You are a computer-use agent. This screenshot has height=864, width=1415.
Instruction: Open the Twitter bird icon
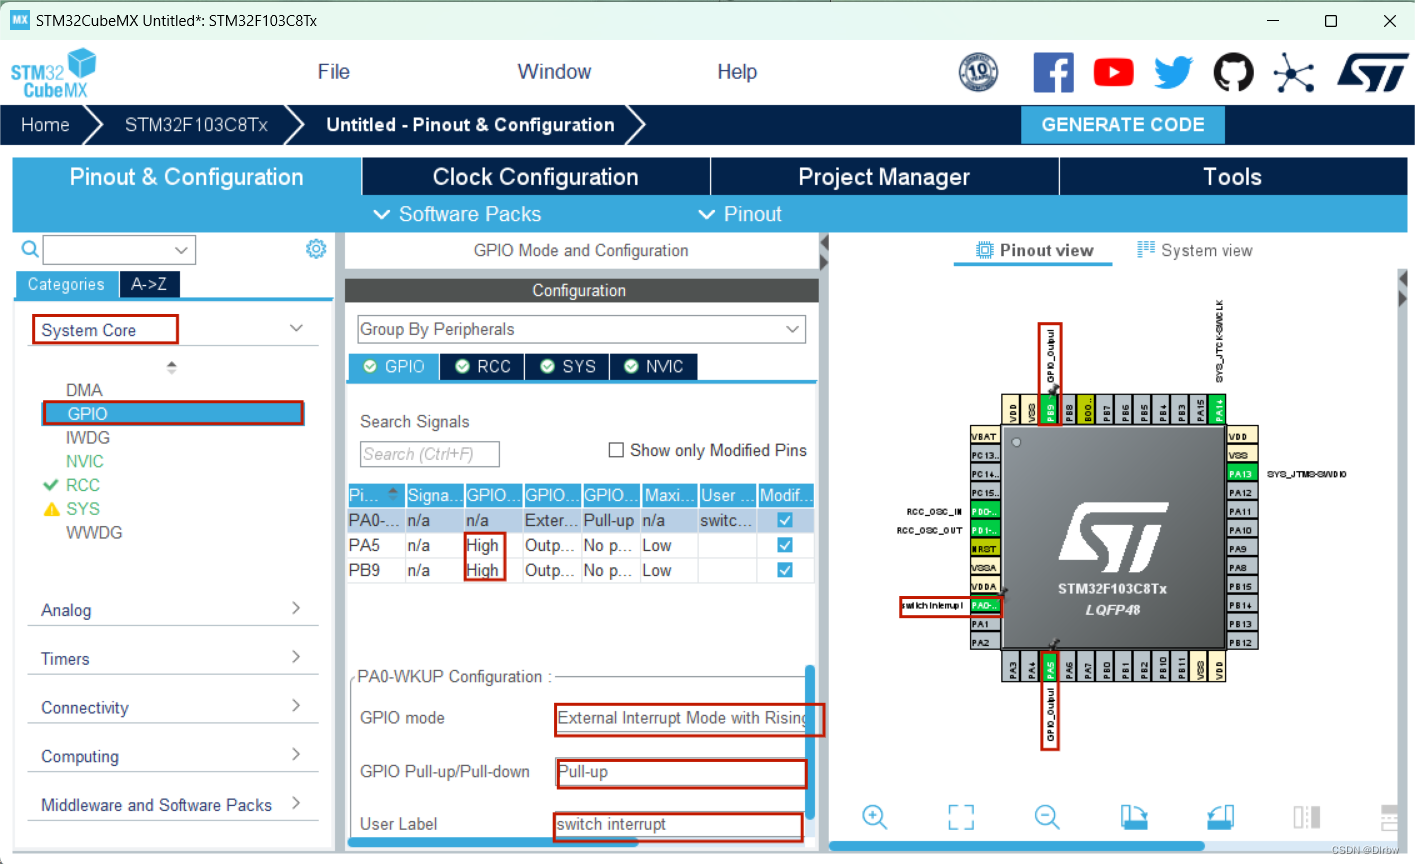pos(1173,72)
